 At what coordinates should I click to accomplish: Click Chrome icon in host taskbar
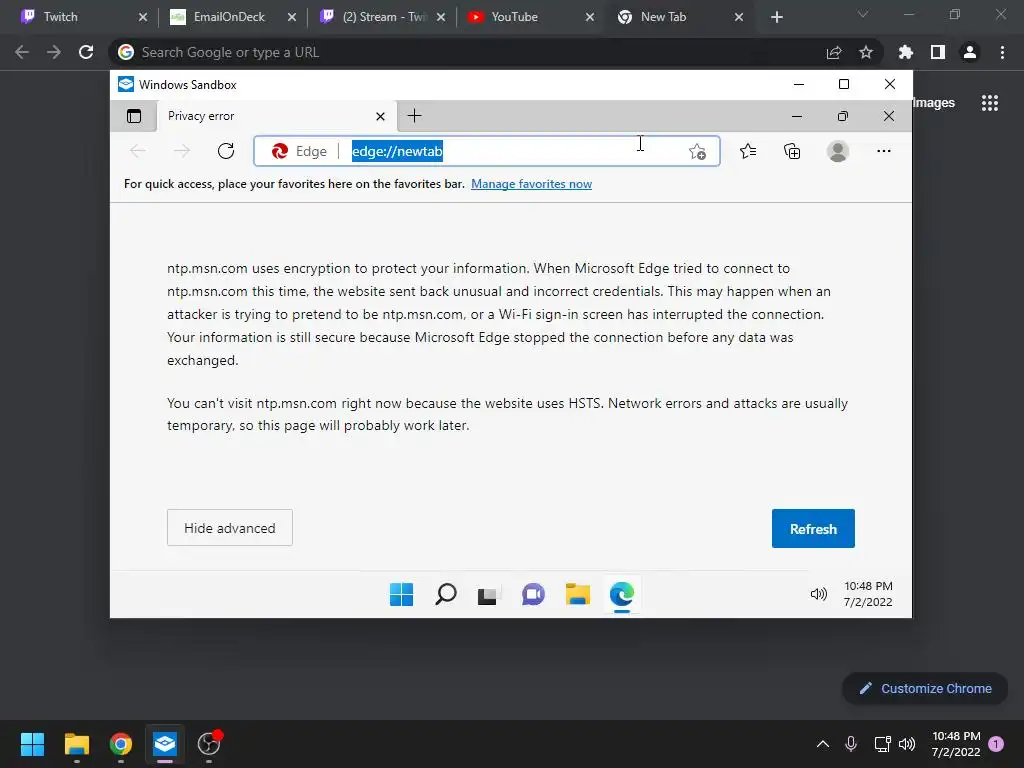121,744
